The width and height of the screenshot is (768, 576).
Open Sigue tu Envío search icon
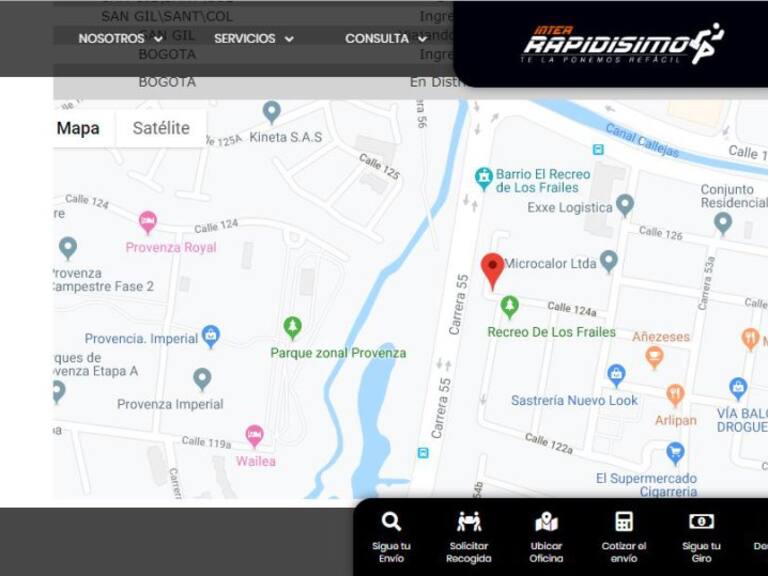391,522
